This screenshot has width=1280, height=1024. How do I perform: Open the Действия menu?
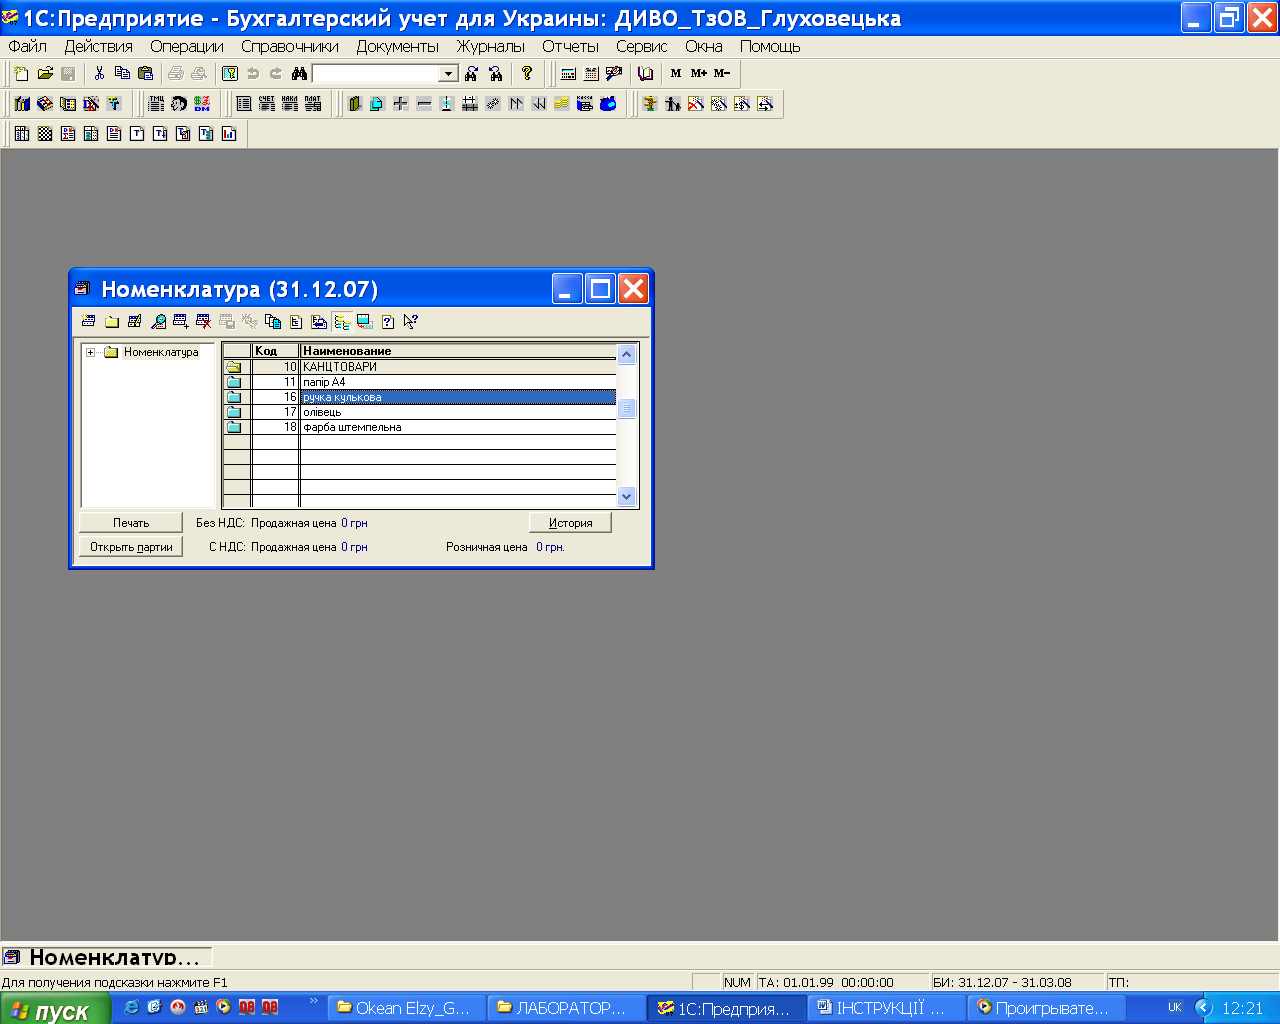[x=99, y=46]
